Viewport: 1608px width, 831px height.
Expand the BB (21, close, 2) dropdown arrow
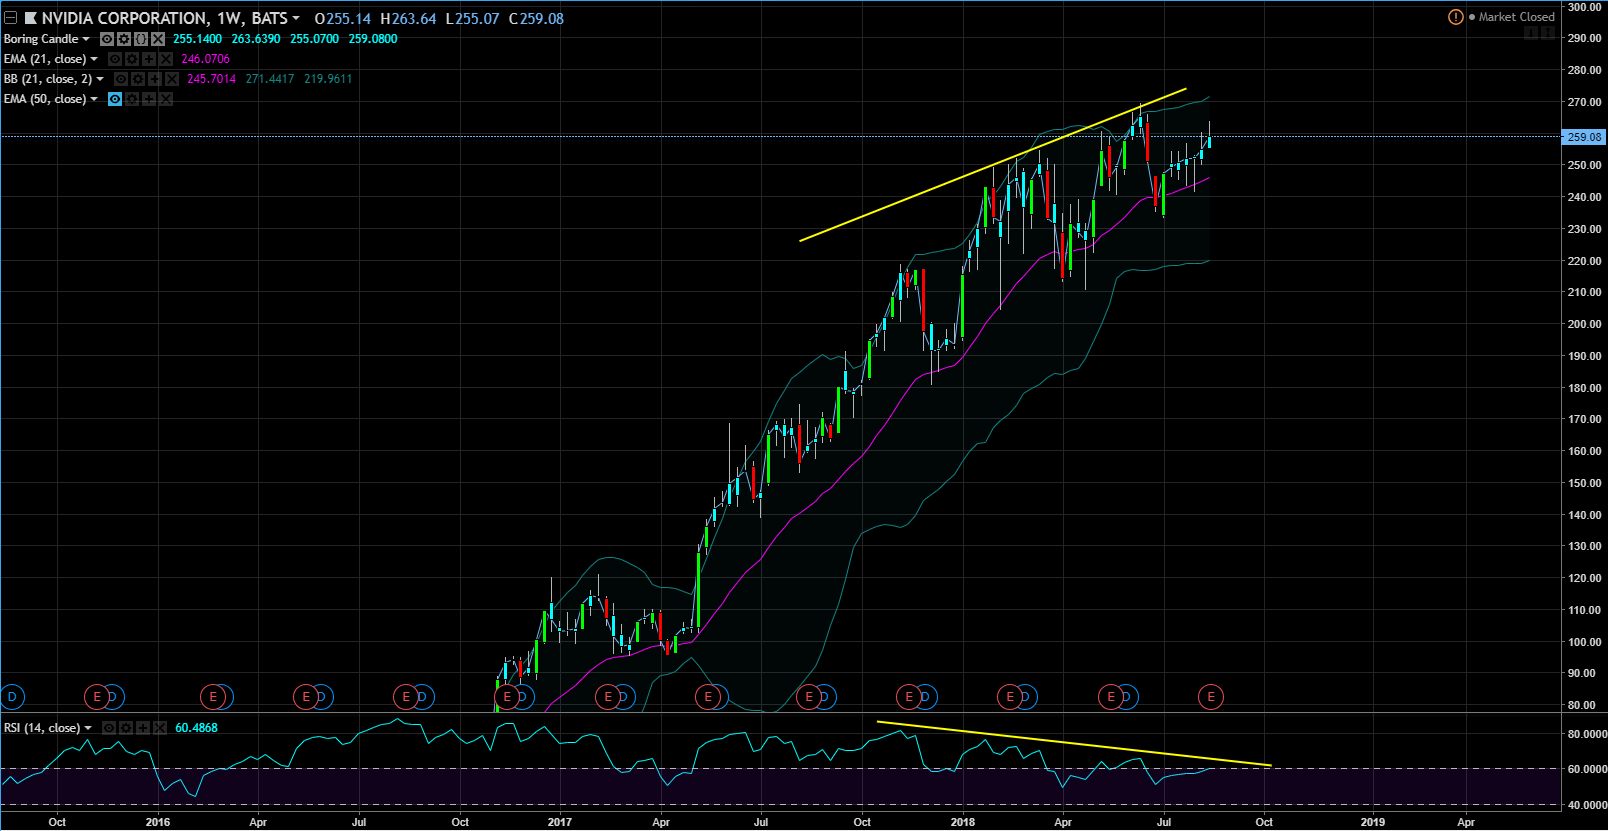coord(100,79)
